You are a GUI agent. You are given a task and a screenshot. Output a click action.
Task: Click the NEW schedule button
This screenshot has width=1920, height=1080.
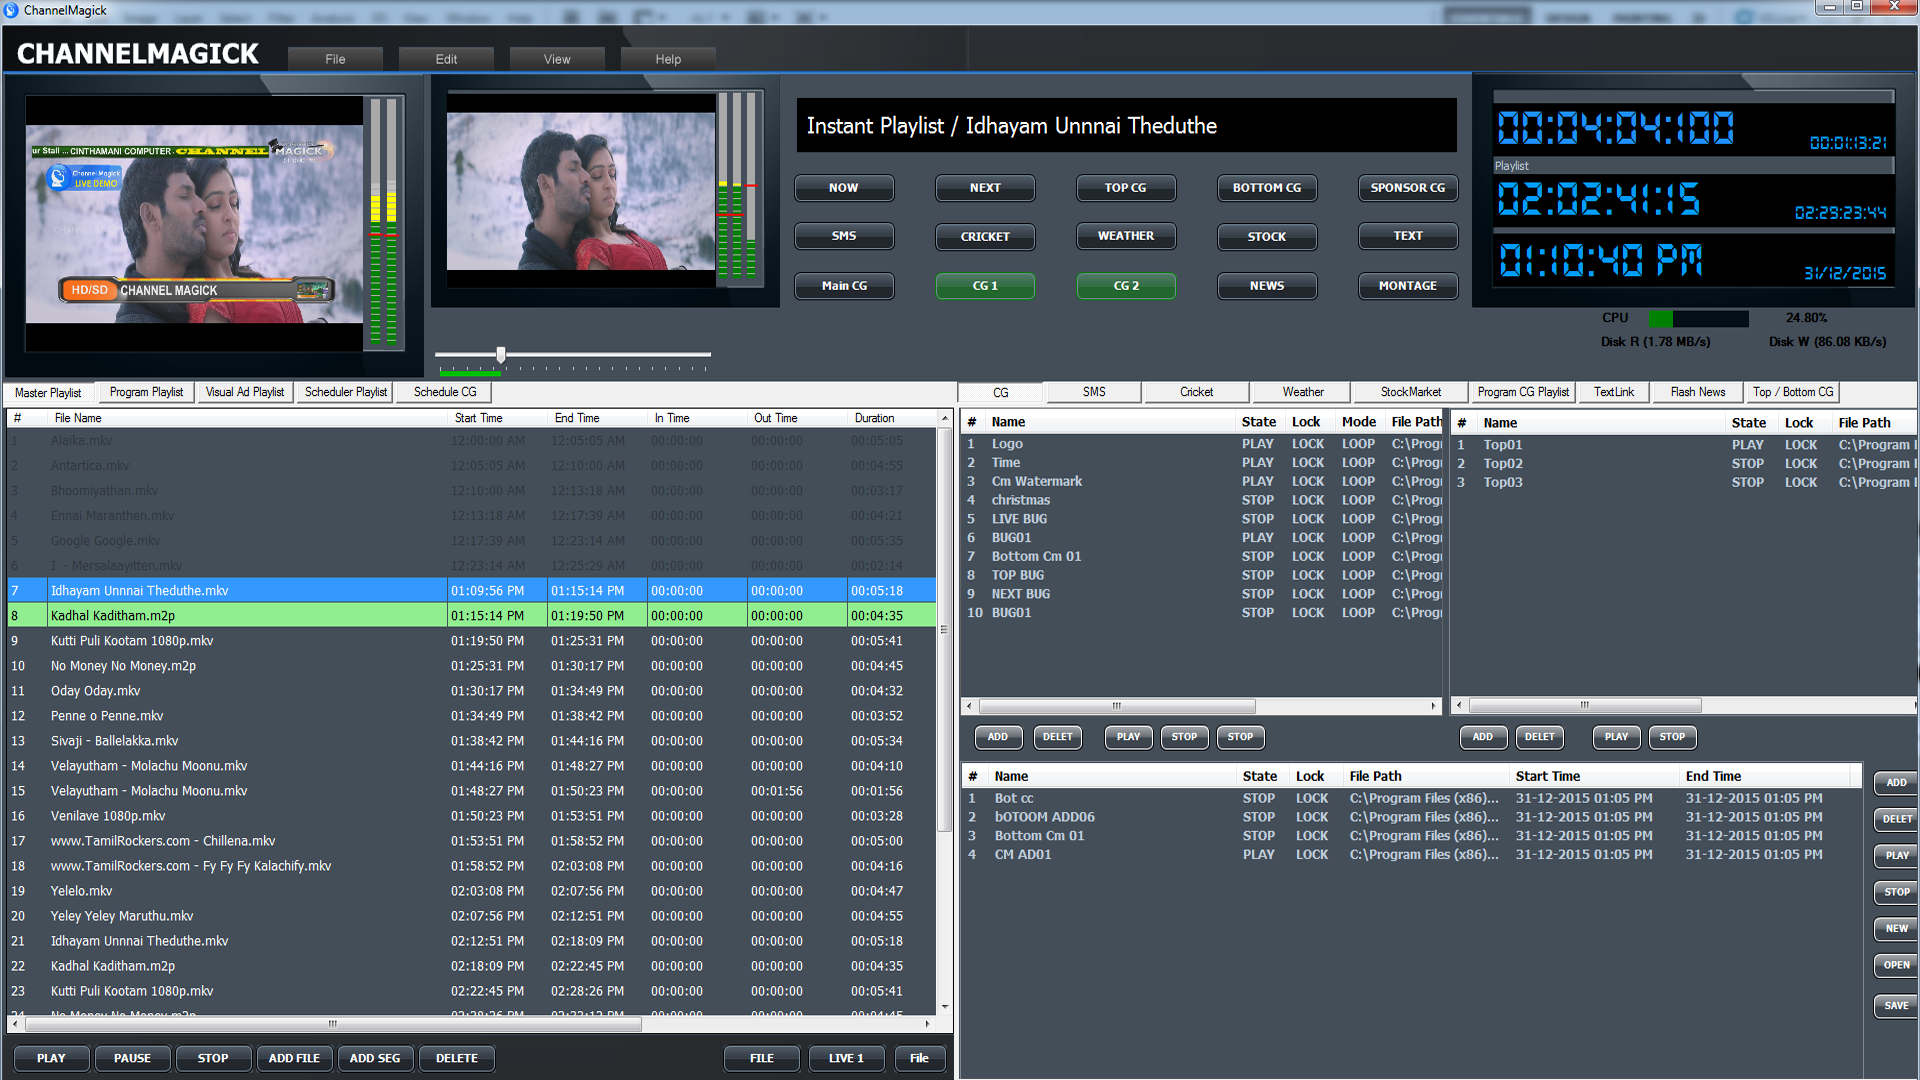[1896, 929]
